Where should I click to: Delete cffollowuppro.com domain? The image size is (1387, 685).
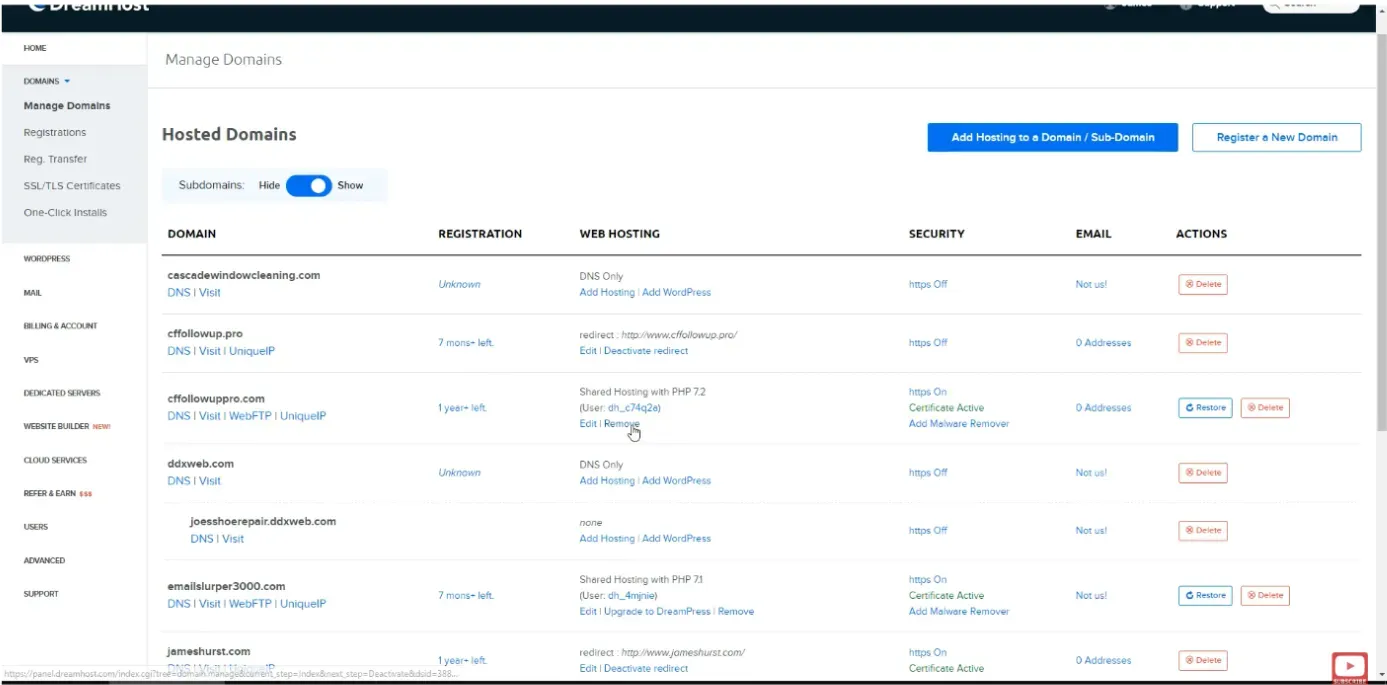tap(1265, 408)
